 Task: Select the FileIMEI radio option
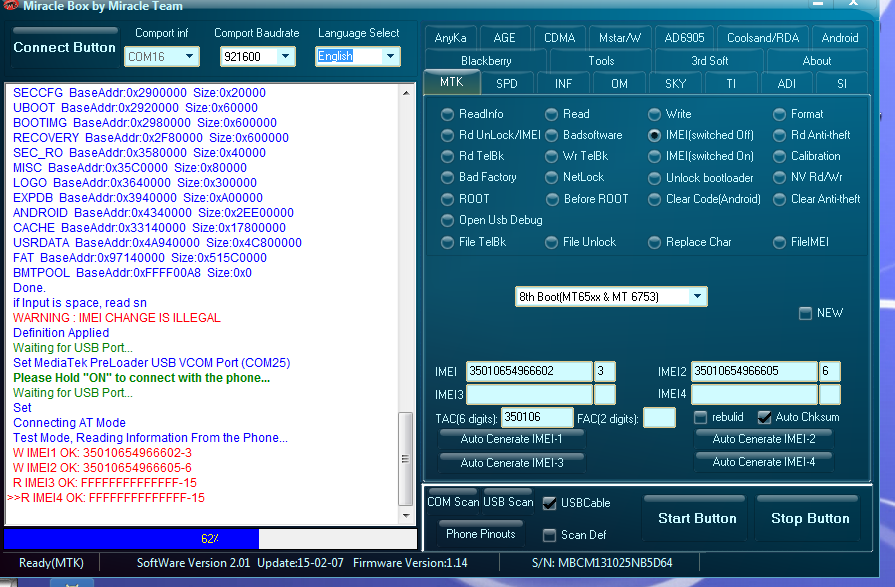[780, 242]
